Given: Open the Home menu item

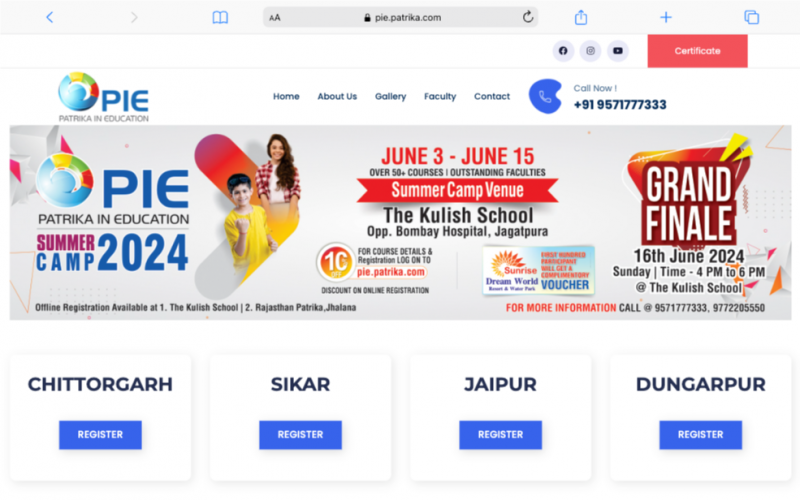Looking at the screenshot, I should (x=286, y=96).
